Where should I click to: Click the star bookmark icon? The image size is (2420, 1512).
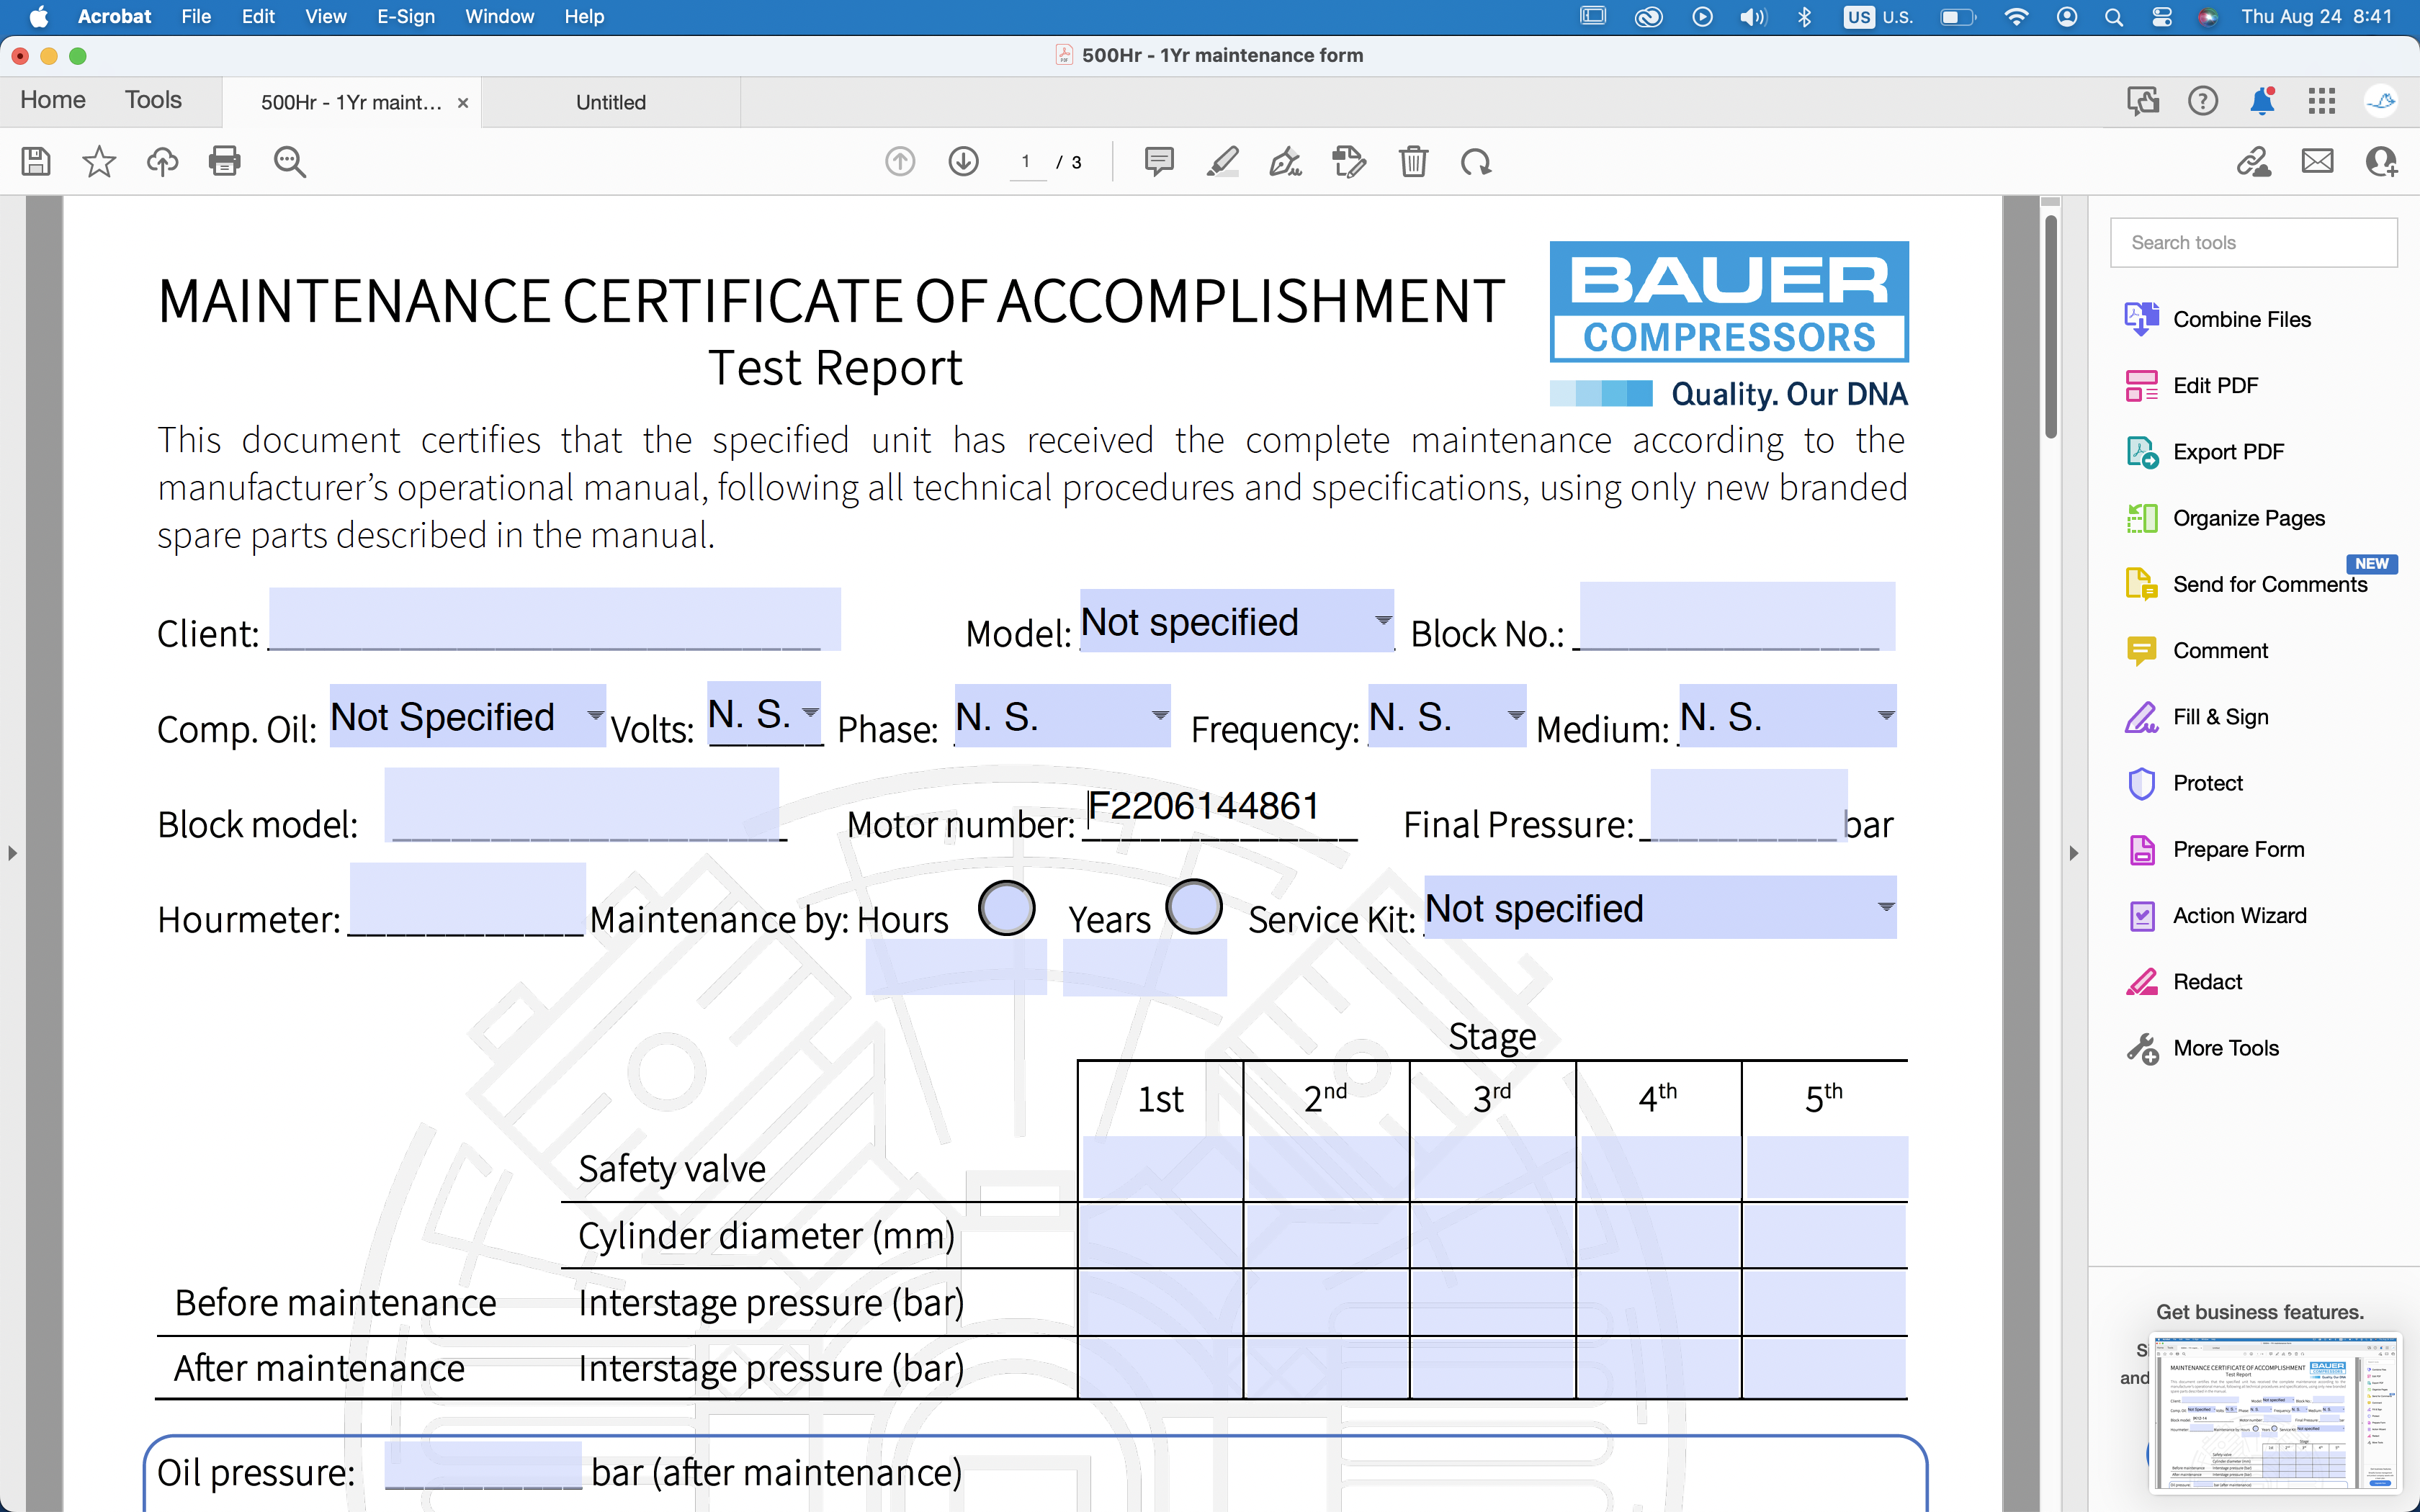(x=99, y=161)
